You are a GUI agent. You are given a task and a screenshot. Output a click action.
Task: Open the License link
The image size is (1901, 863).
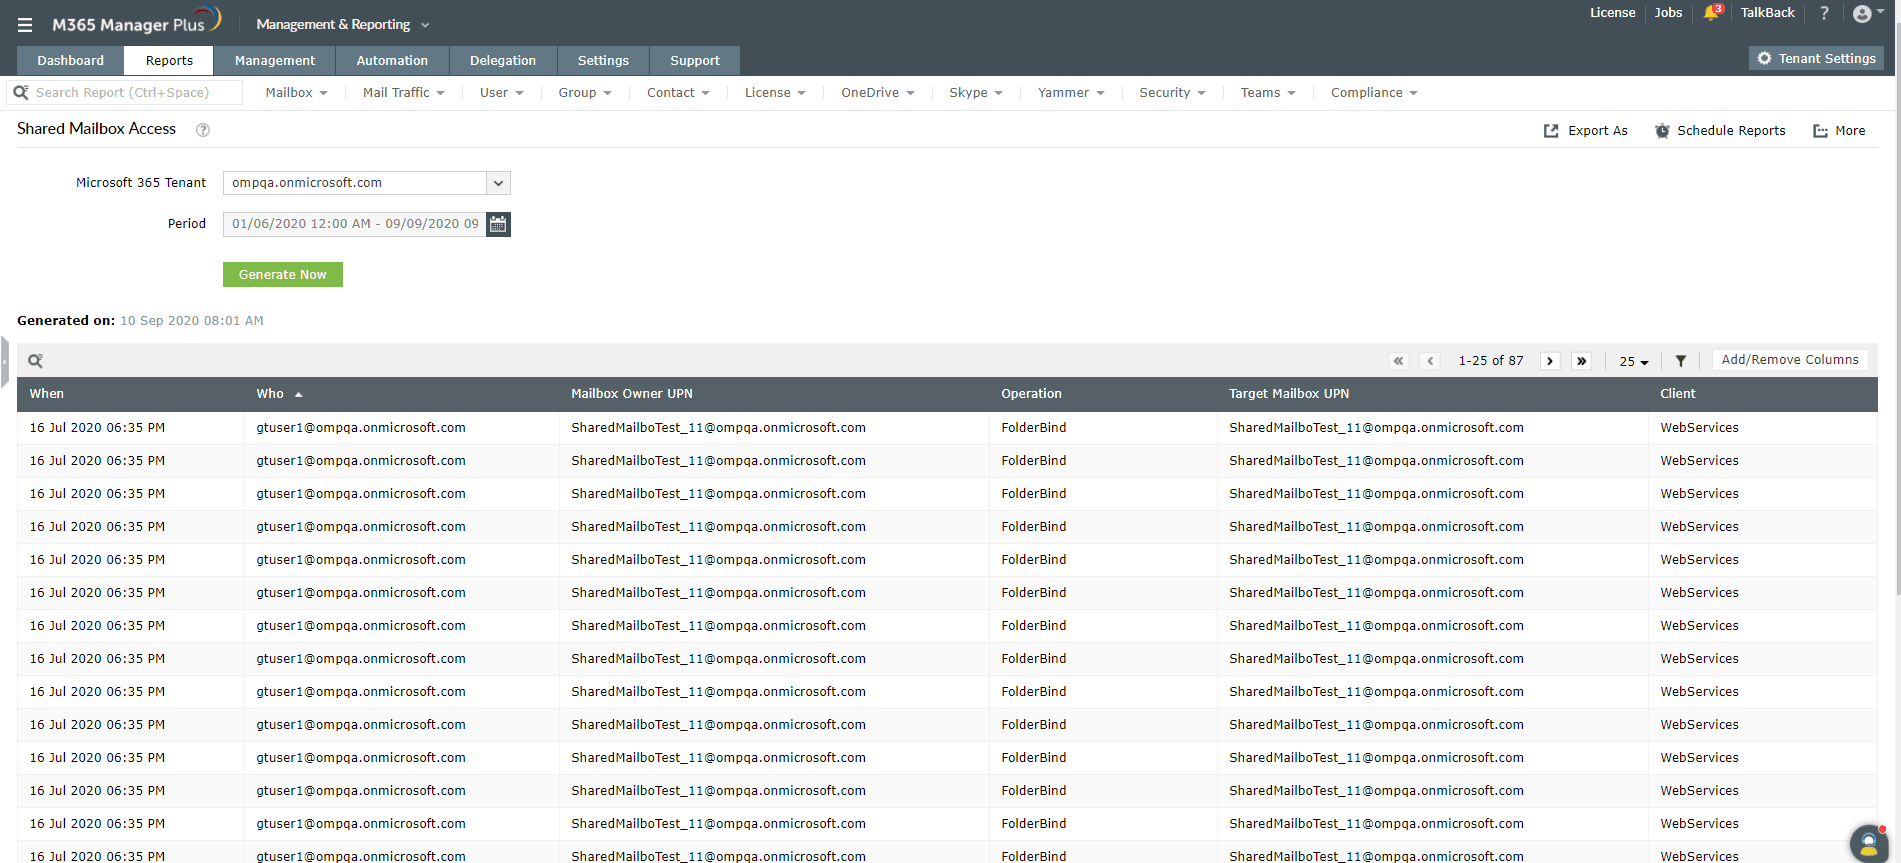click(1612, 13)
